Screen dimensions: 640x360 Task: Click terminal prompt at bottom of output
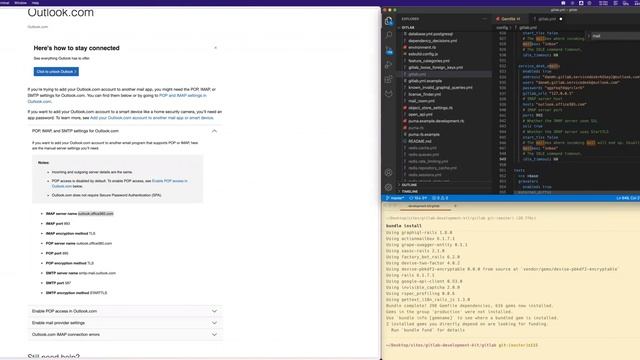462,345
